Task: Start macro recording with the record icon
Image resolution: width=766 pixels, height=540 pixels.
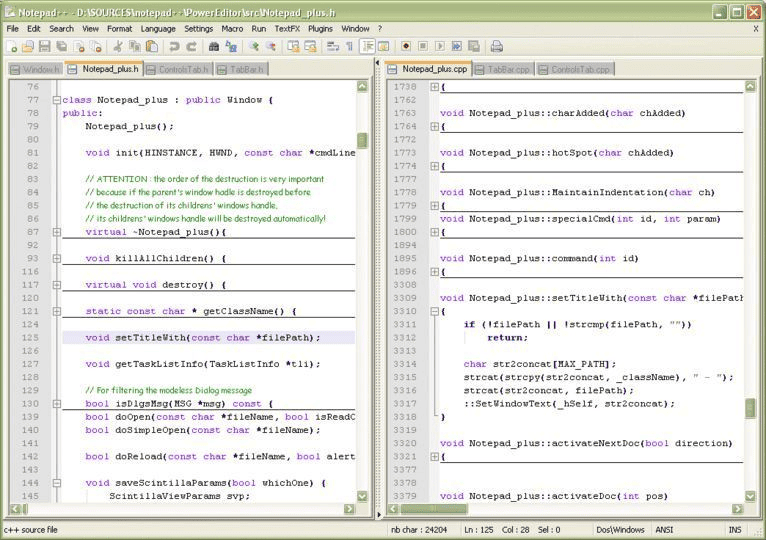Action: point(405,46)
